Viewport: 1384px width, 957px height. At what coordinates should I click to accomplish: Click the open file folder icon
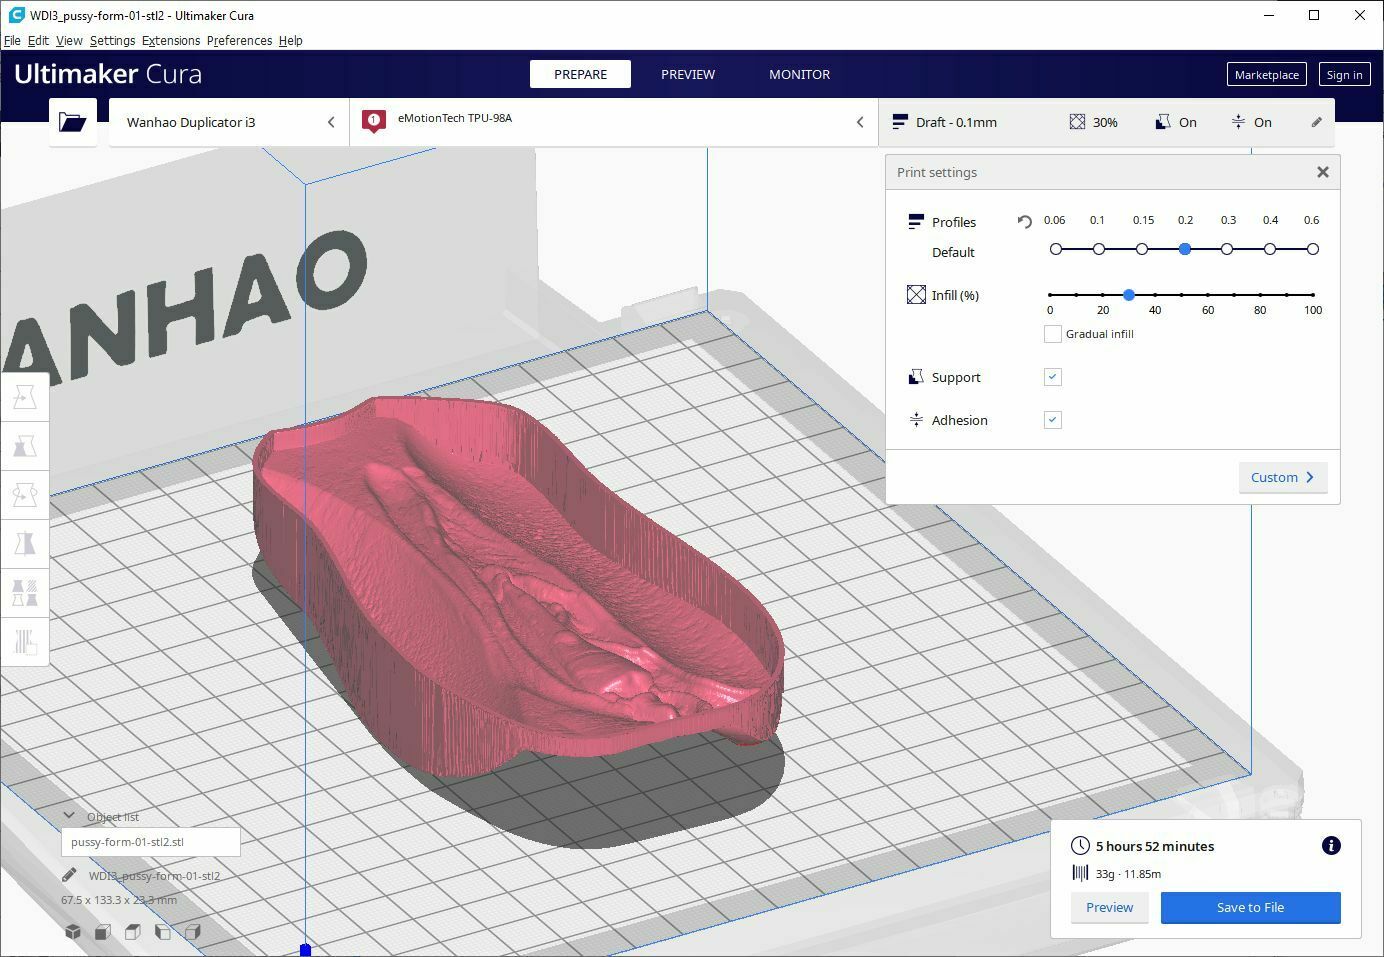coord(72,122)
